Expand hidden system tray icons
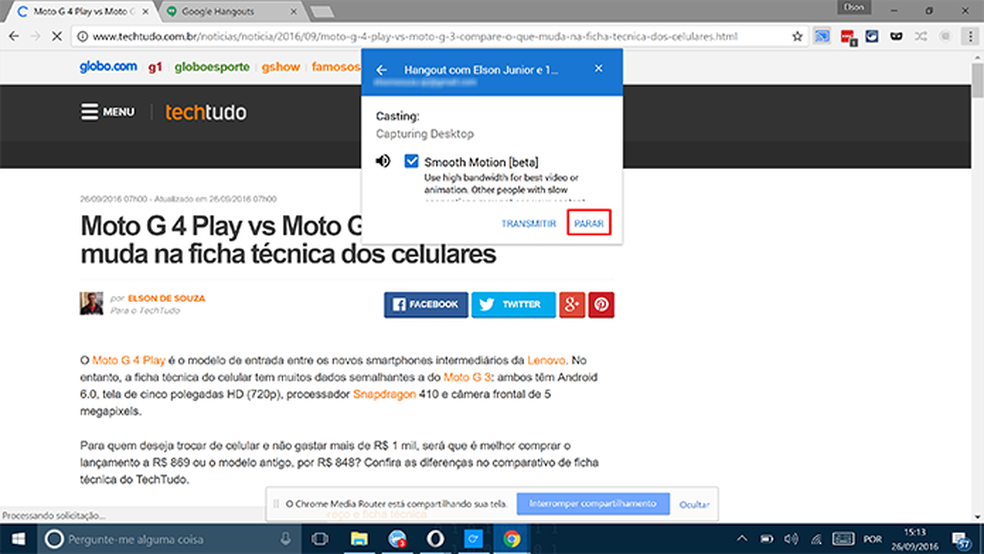 (742, 538)
